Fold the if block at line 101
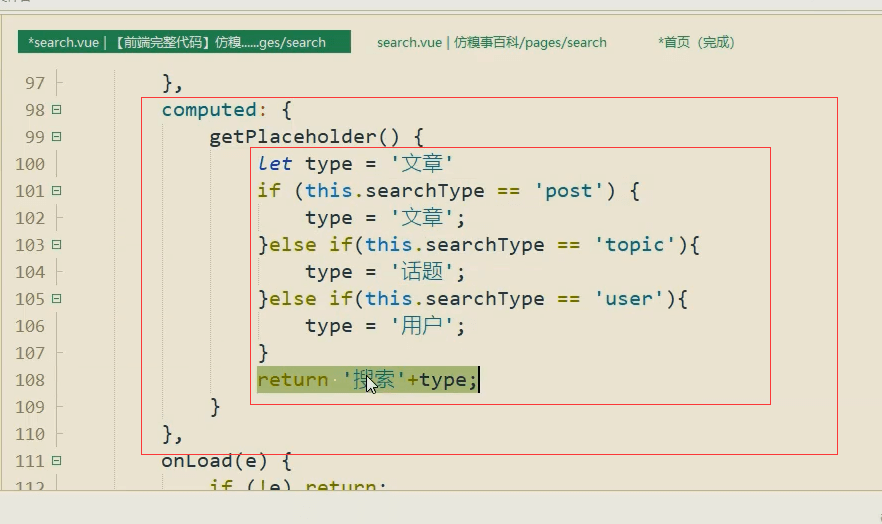 [56, 191]
